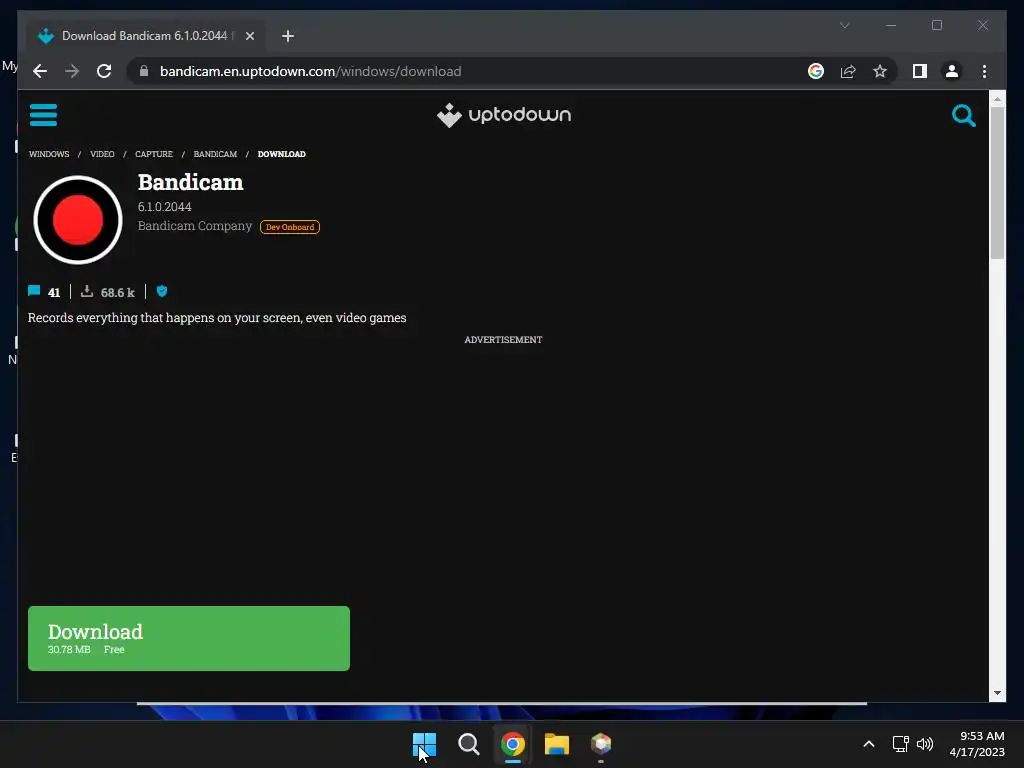Open the BANDICAM breadcrumb link
This screenshot has height=768, width=1024.
tap(215, 154)
